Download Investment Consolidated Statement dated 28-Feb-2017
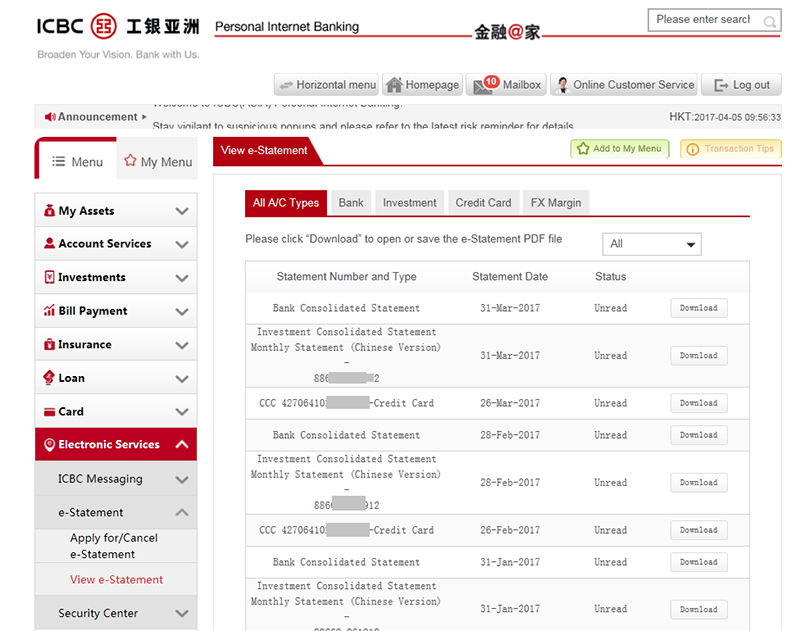 coord(698,483)
